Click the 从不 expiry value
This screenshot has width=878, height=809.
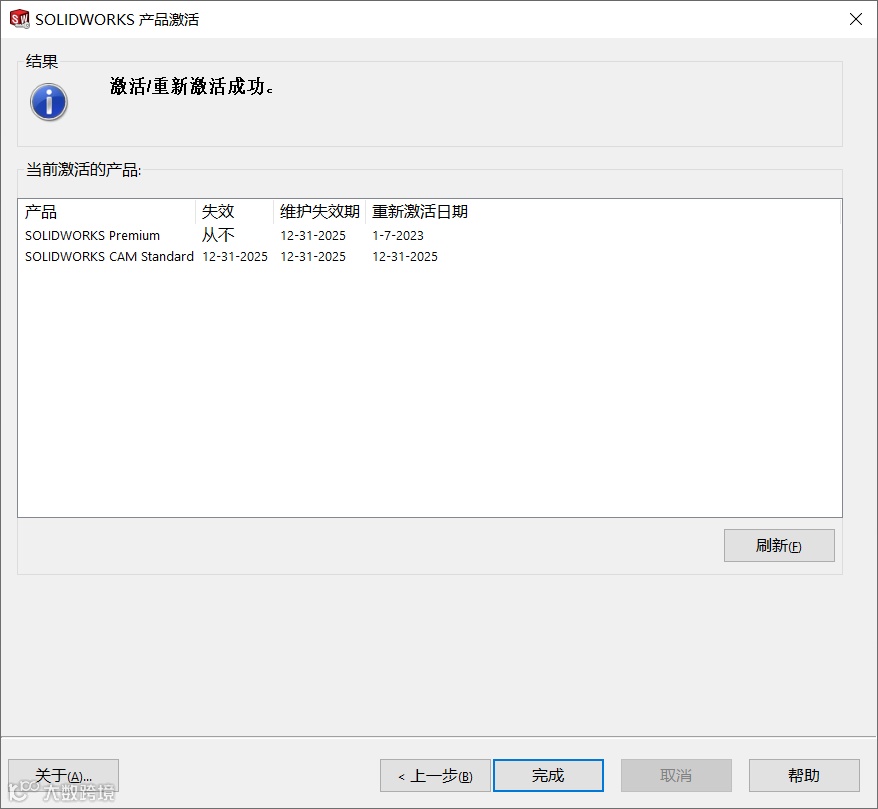tap(218, 235)
